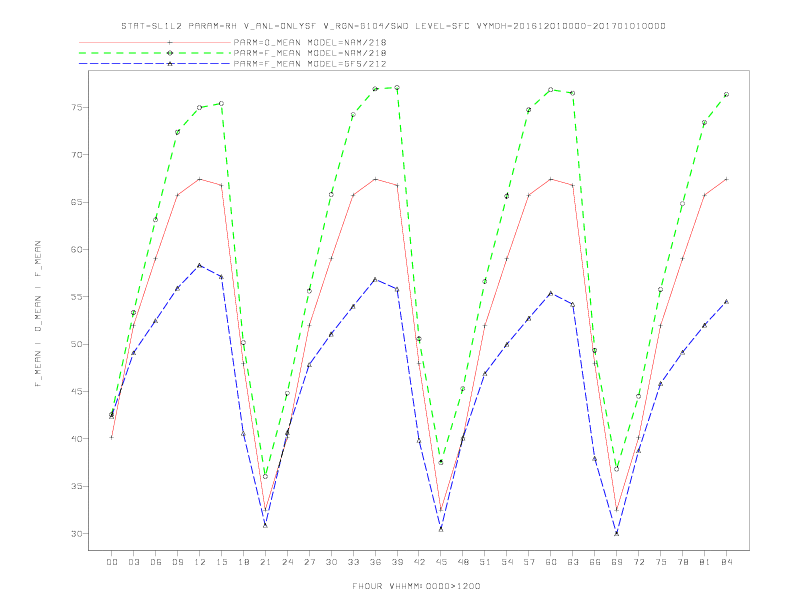
Task: Click x-axis forecast hour label 66
Action: 595,562
